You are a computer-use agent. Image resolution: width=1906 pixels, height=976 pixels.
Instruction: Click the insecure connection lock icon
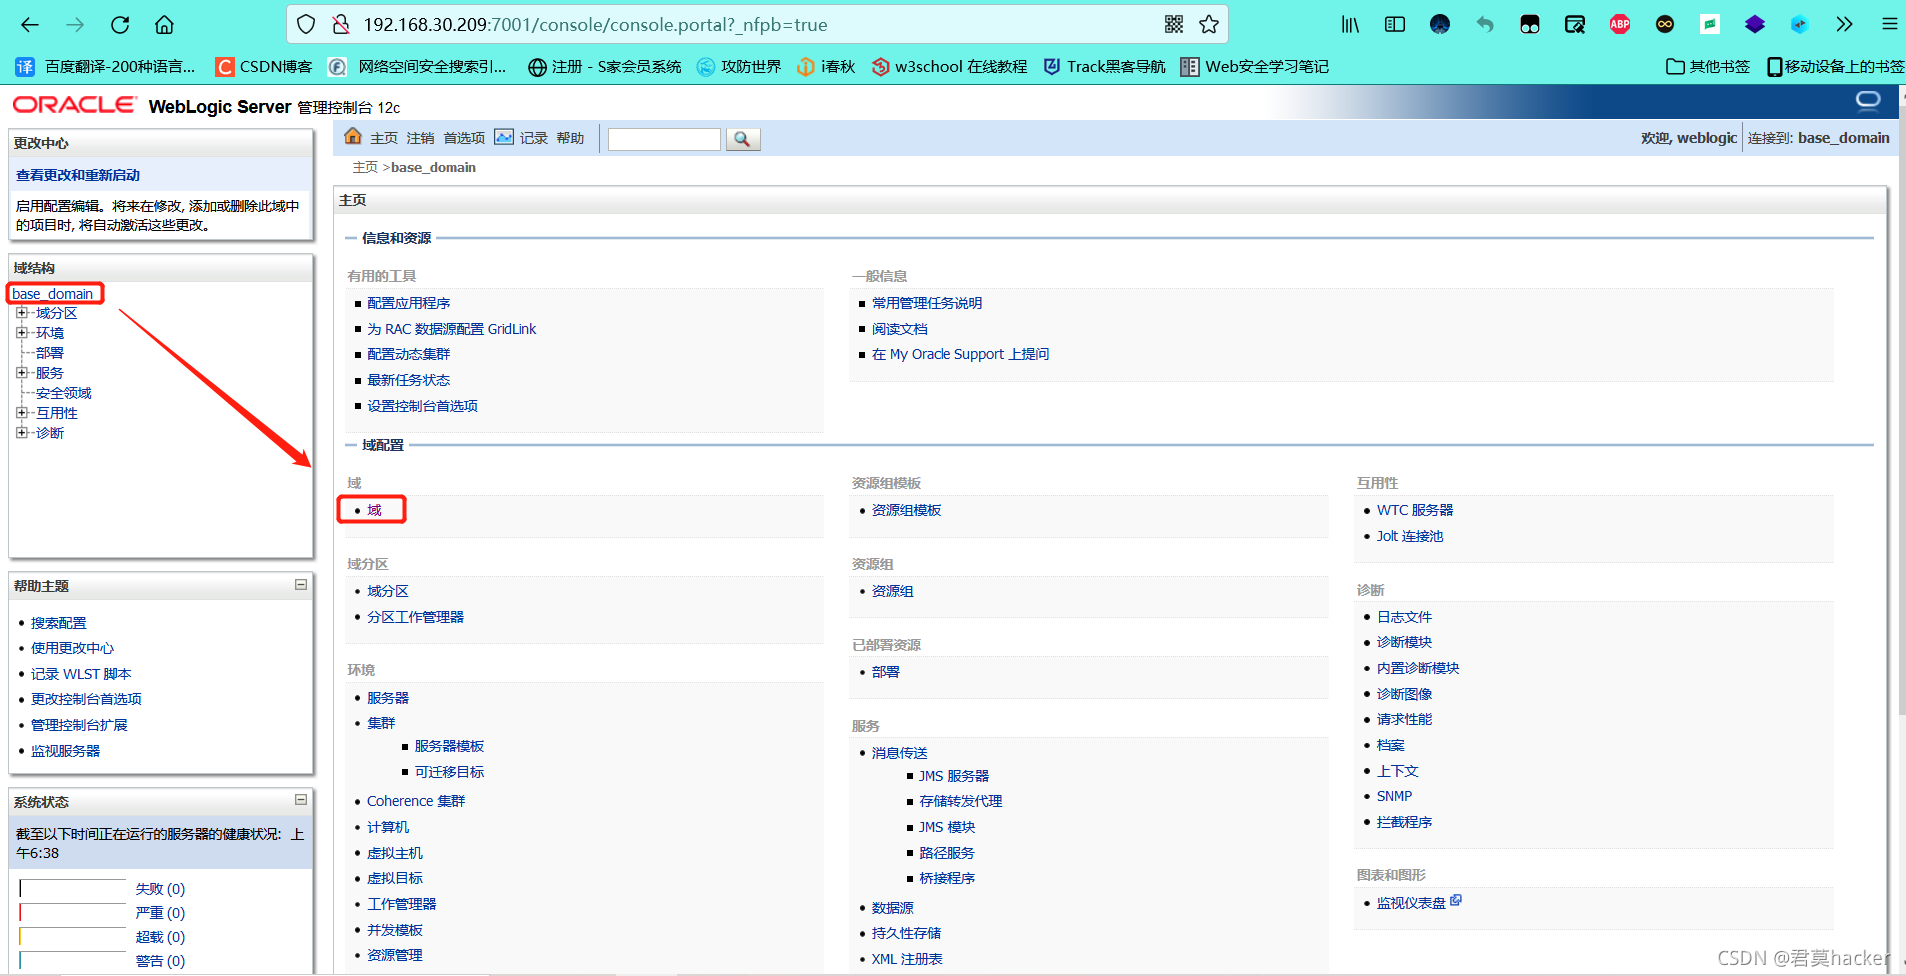pyautogui.click(x=341, y=25)
